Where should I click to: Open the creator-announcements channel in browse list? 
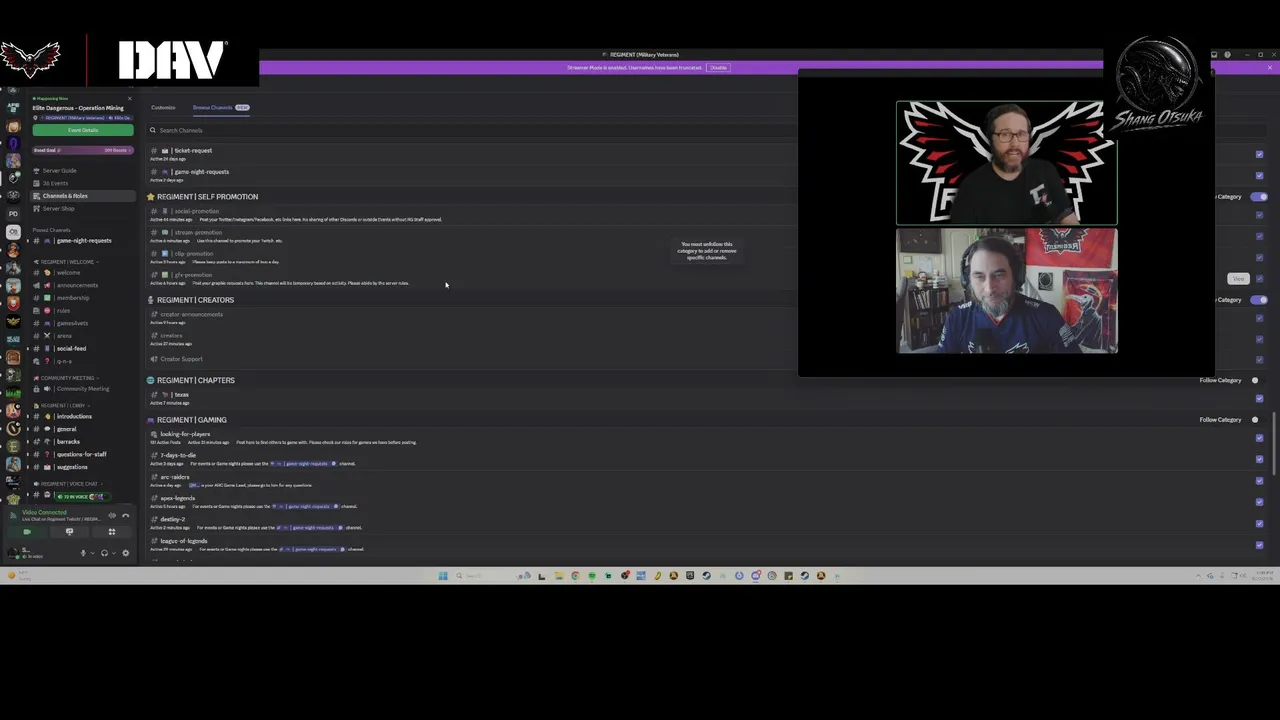tap(191, 315)
